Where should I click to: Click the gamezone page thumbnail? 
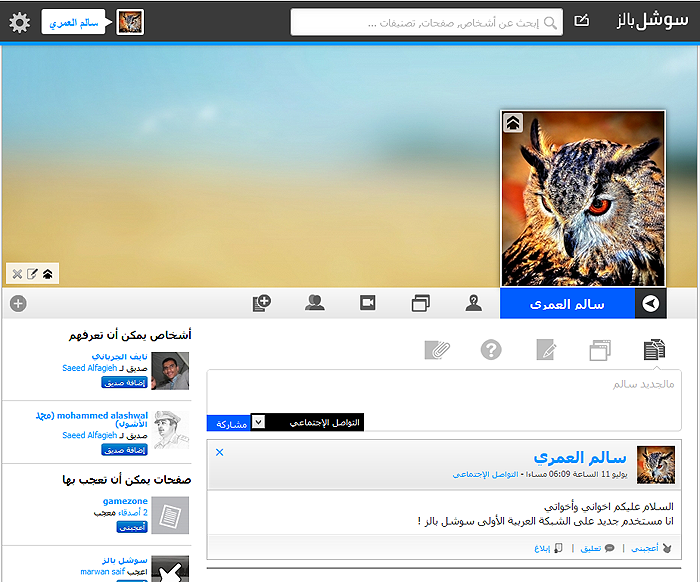click(170, 515)
